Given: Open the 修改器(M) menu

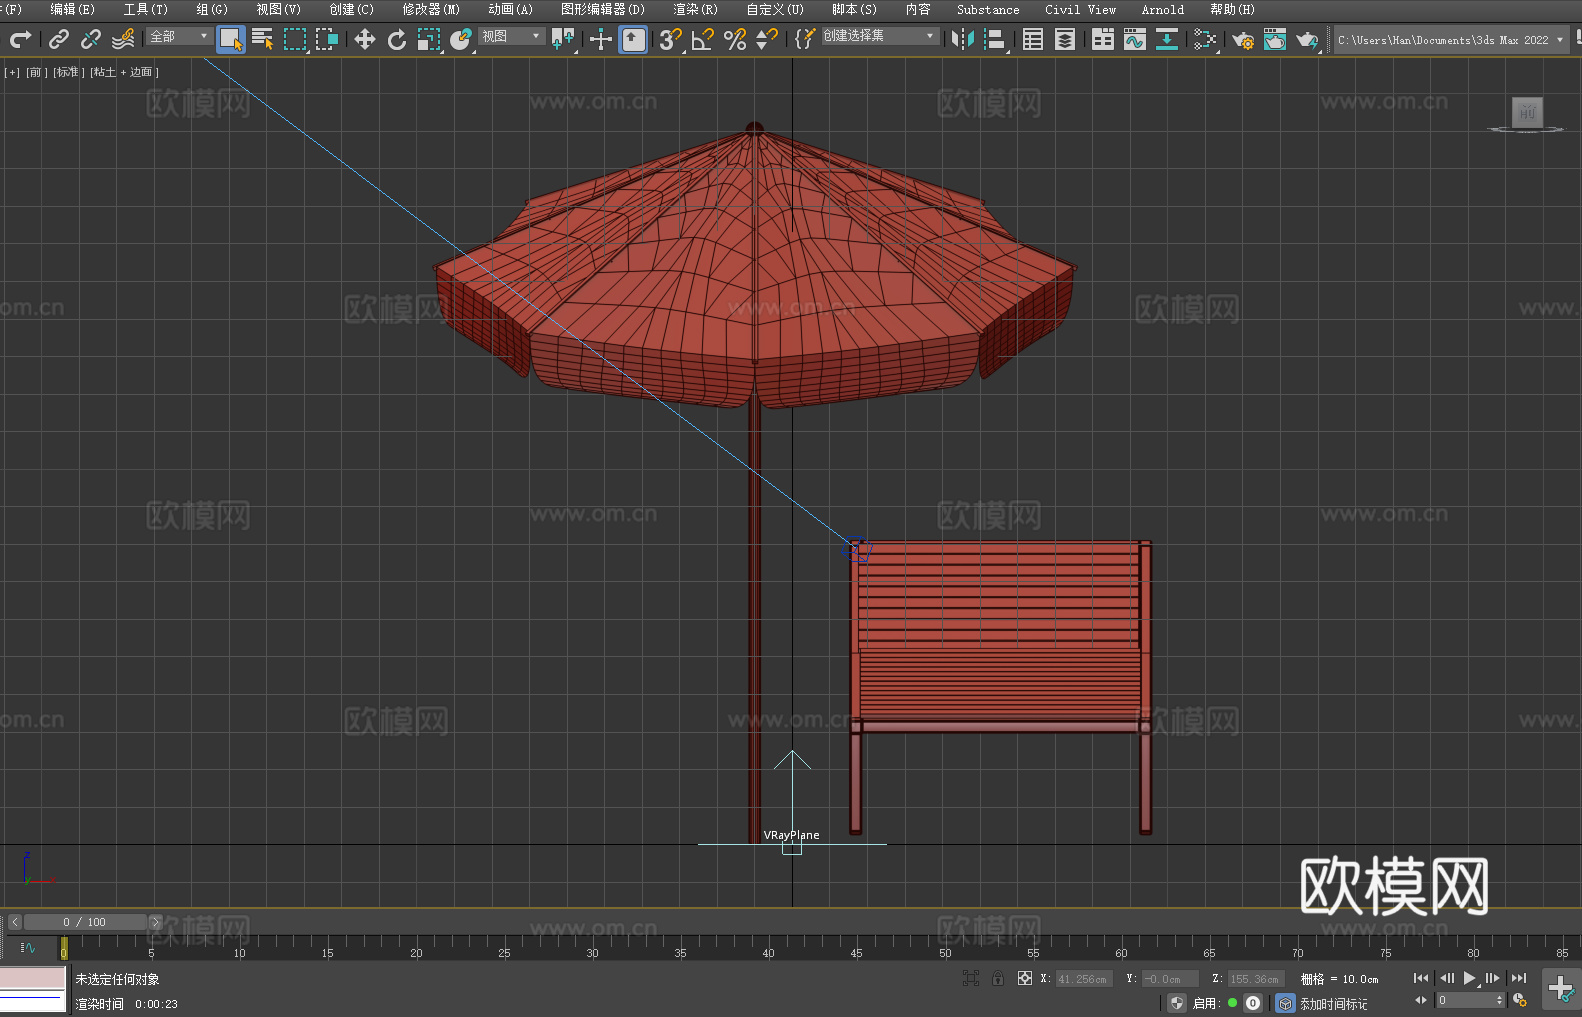Looking at the screenshot, I should pos(431,9).
